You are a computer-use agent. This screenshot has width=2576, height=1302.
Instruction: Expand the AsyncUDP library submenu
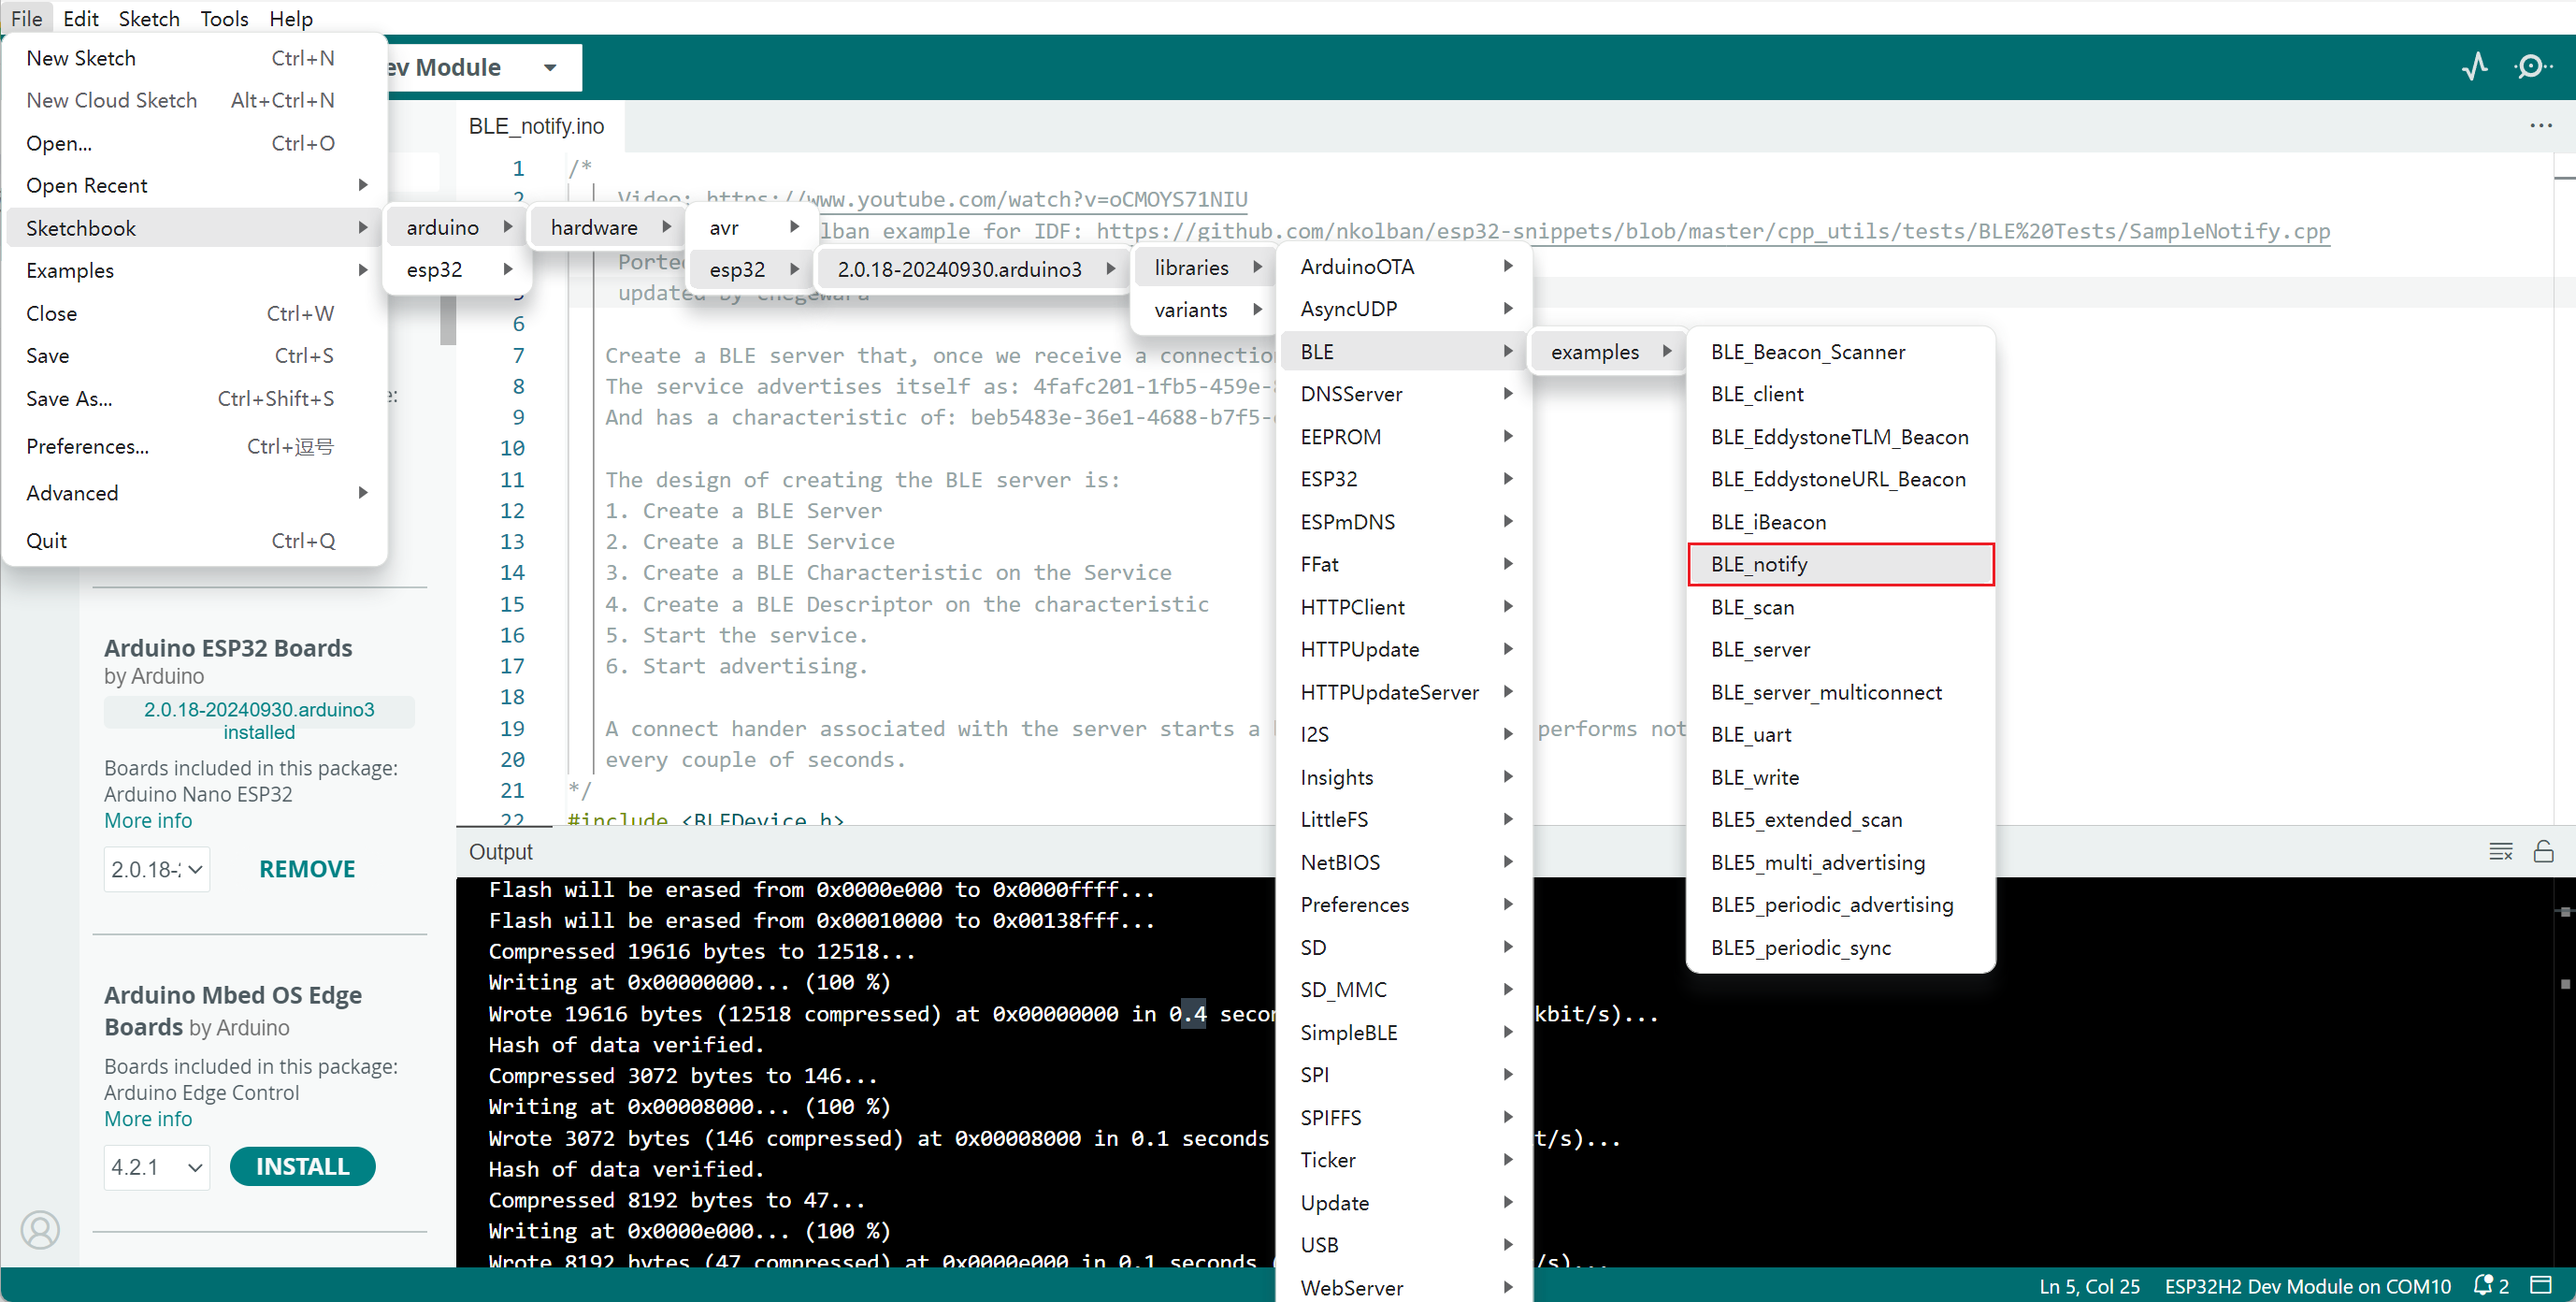(x=1405, y=309)
